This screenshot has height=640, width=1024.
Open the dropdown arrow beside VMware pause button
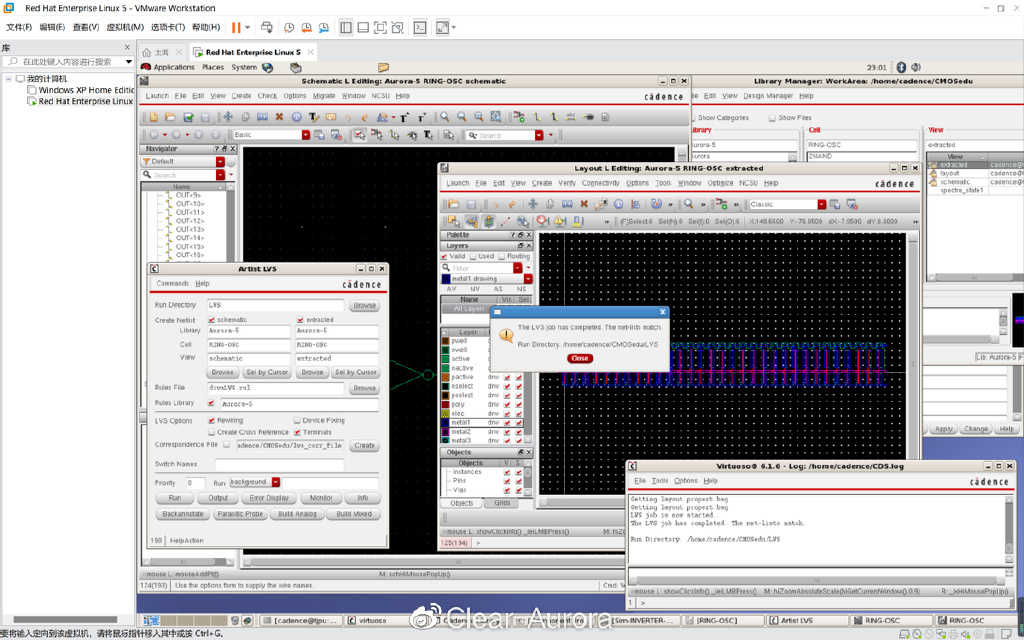[x=248, y=27]
